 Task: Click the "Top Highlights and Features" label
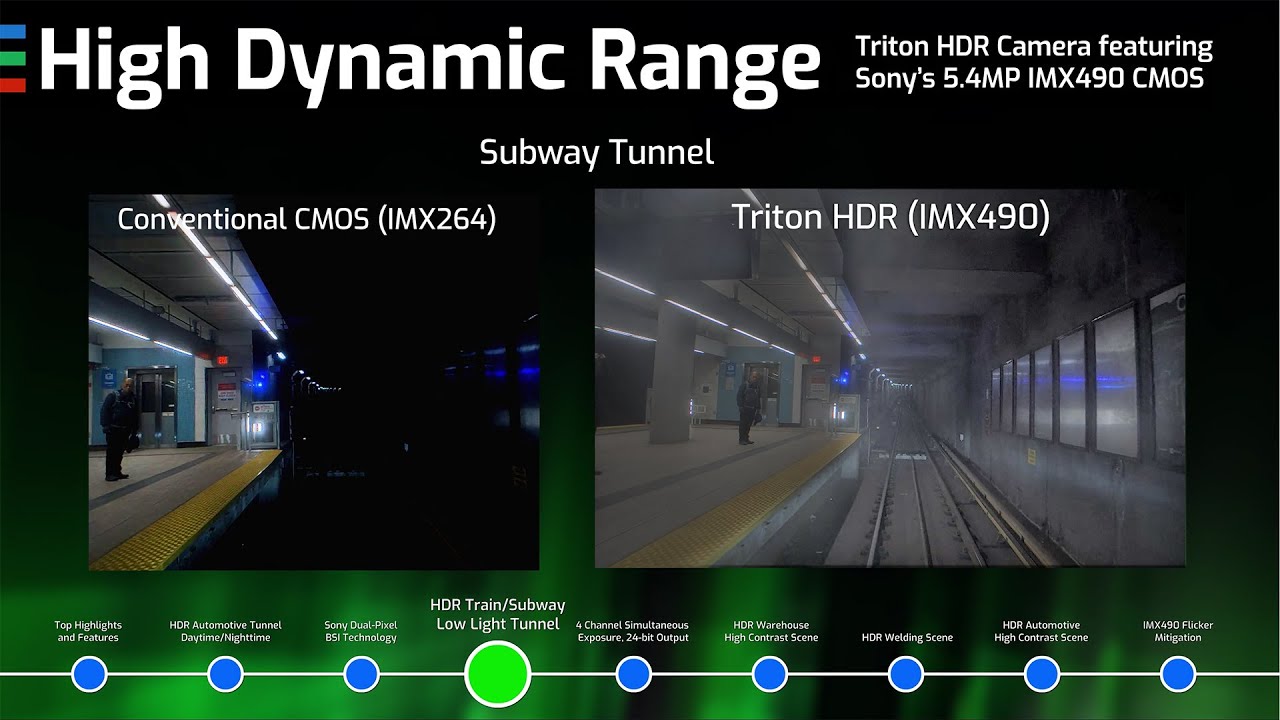(87, 631)
